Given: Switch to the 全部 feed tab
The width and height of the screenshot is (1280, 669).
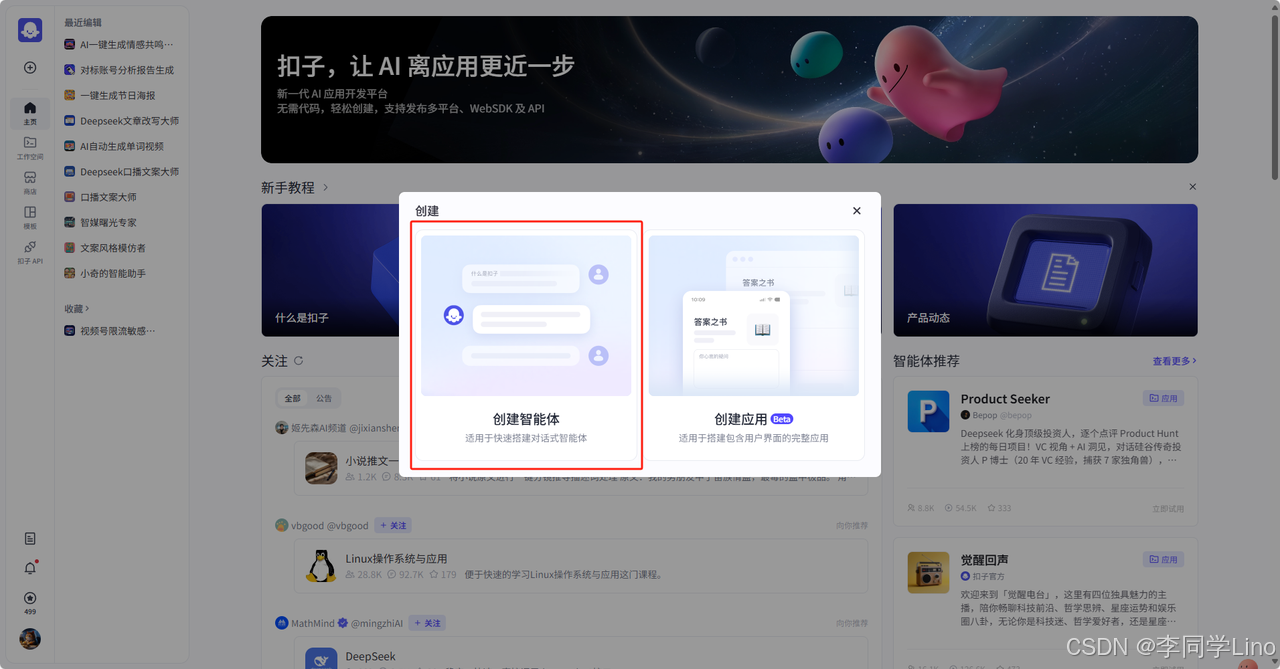Looking at the screenshot, I should 292,398.
